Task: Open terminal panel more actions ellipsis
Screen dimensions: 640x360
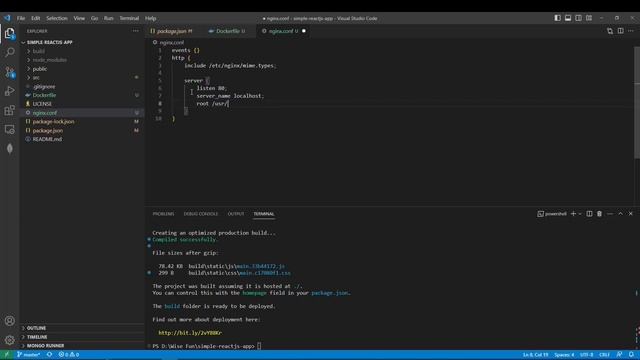Action: [x=610, y=213]
